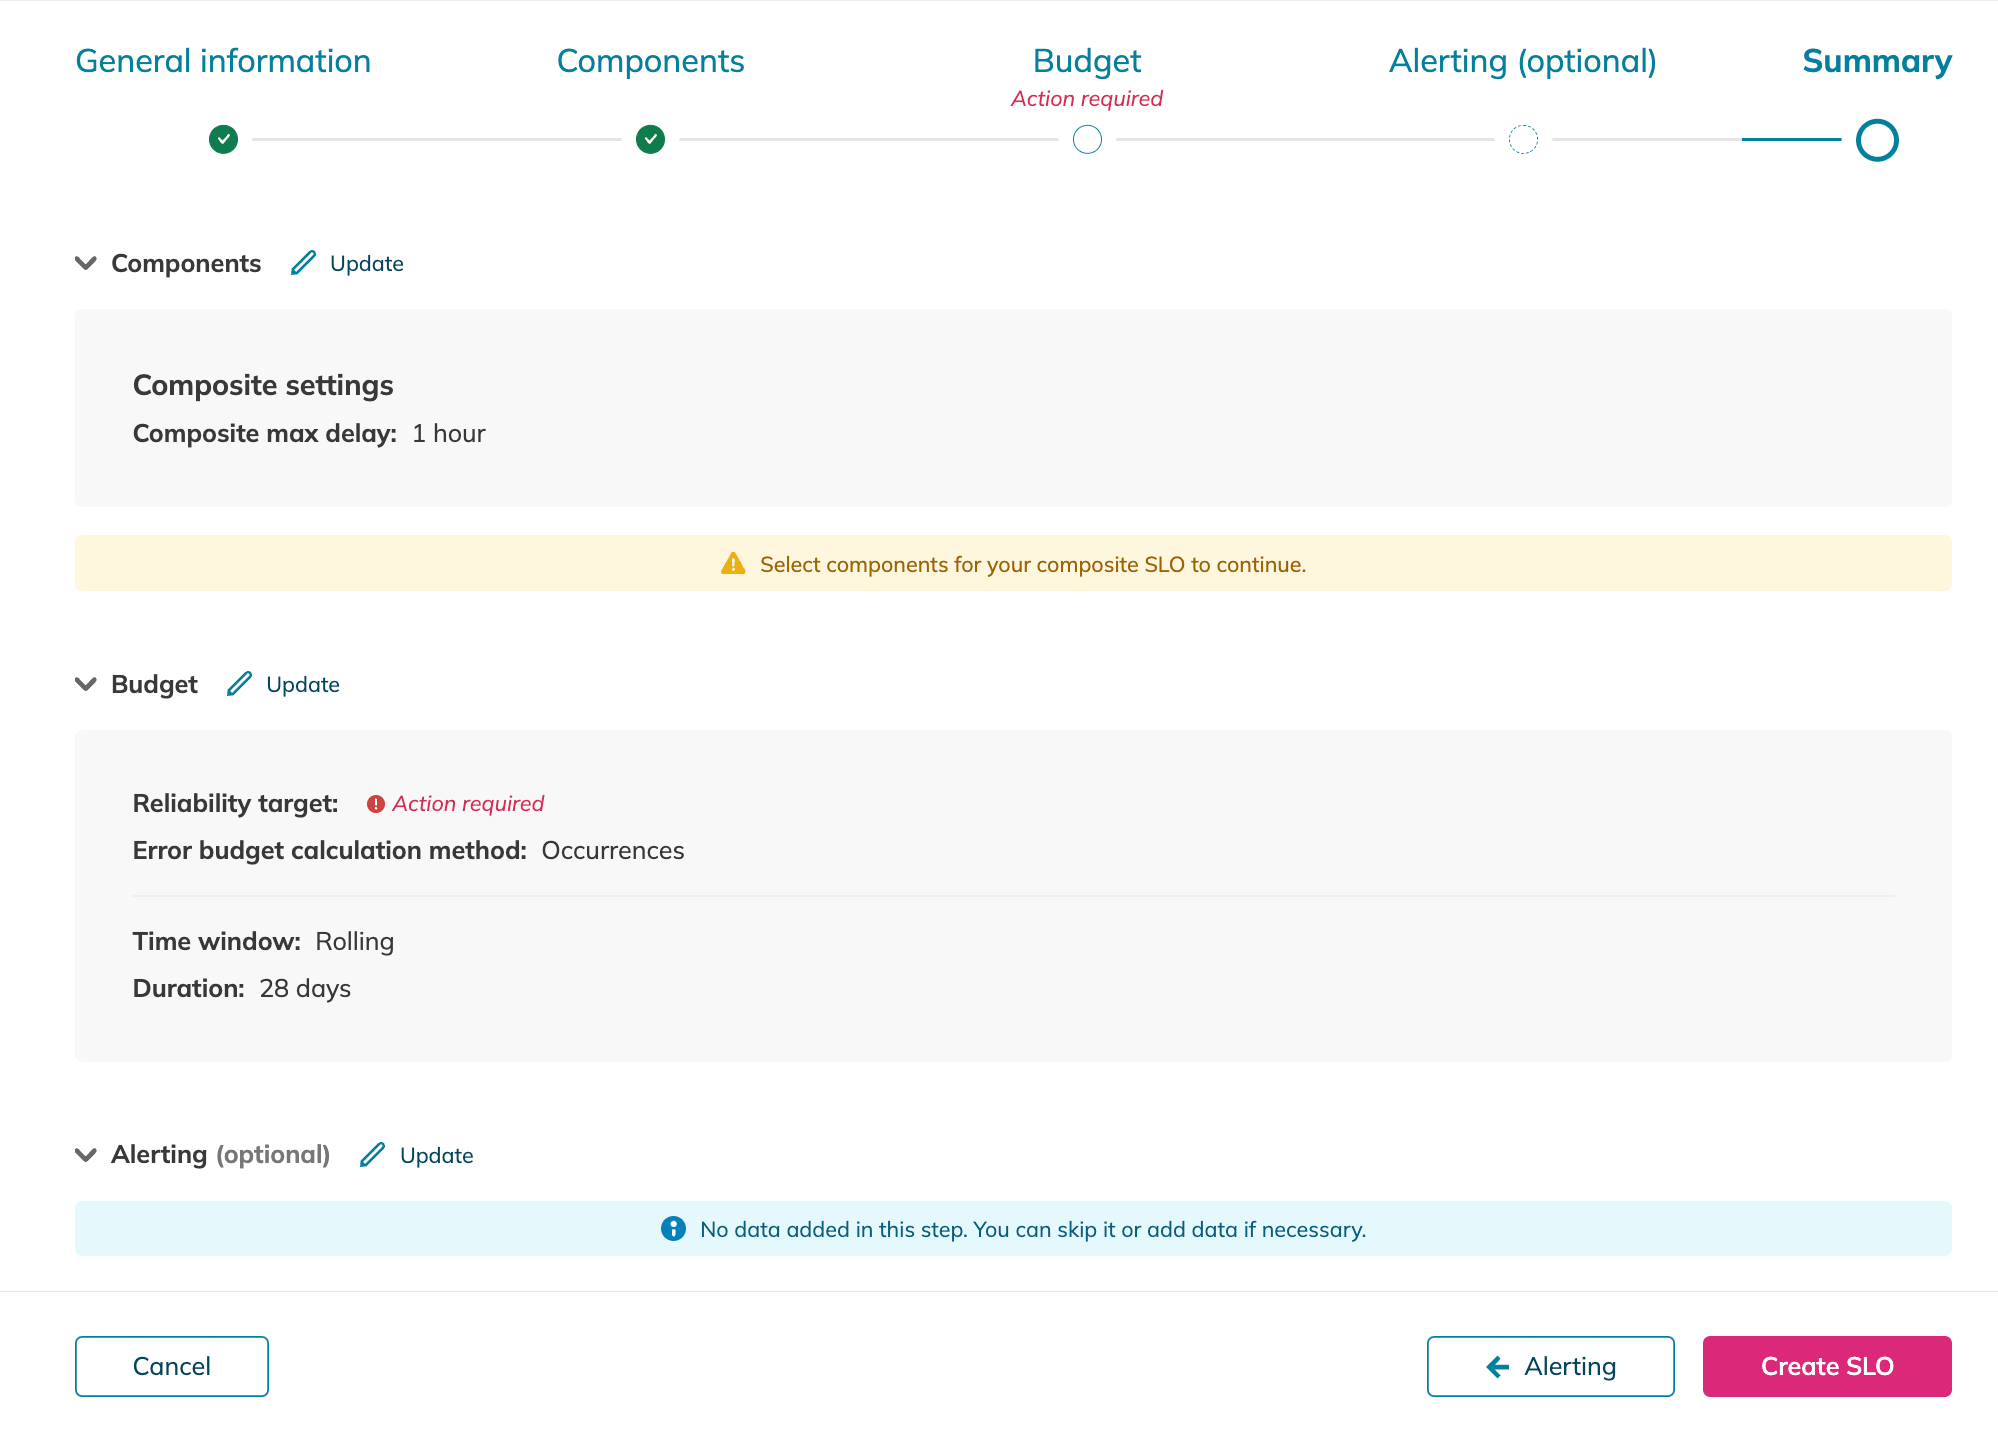Image resolution: width=1998 pixels, height=1440 pixels.
Task: Collapse the Budget section chevron
Action: [85, 684]
